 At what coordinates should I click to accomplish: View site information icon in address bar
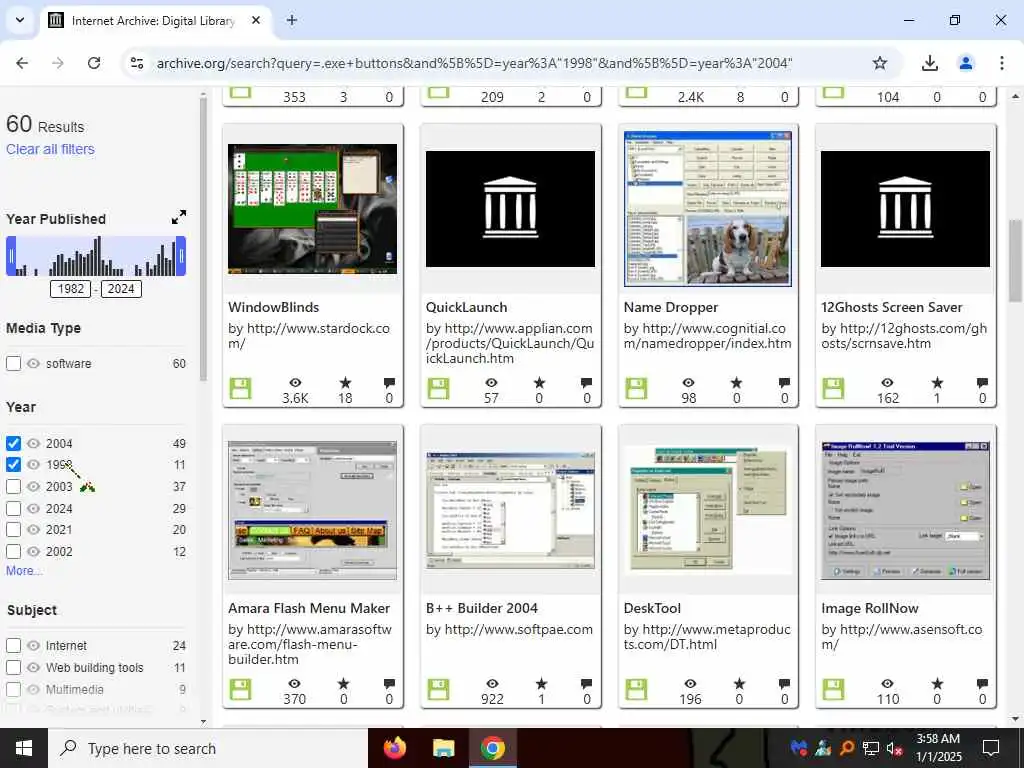(137, 63)
